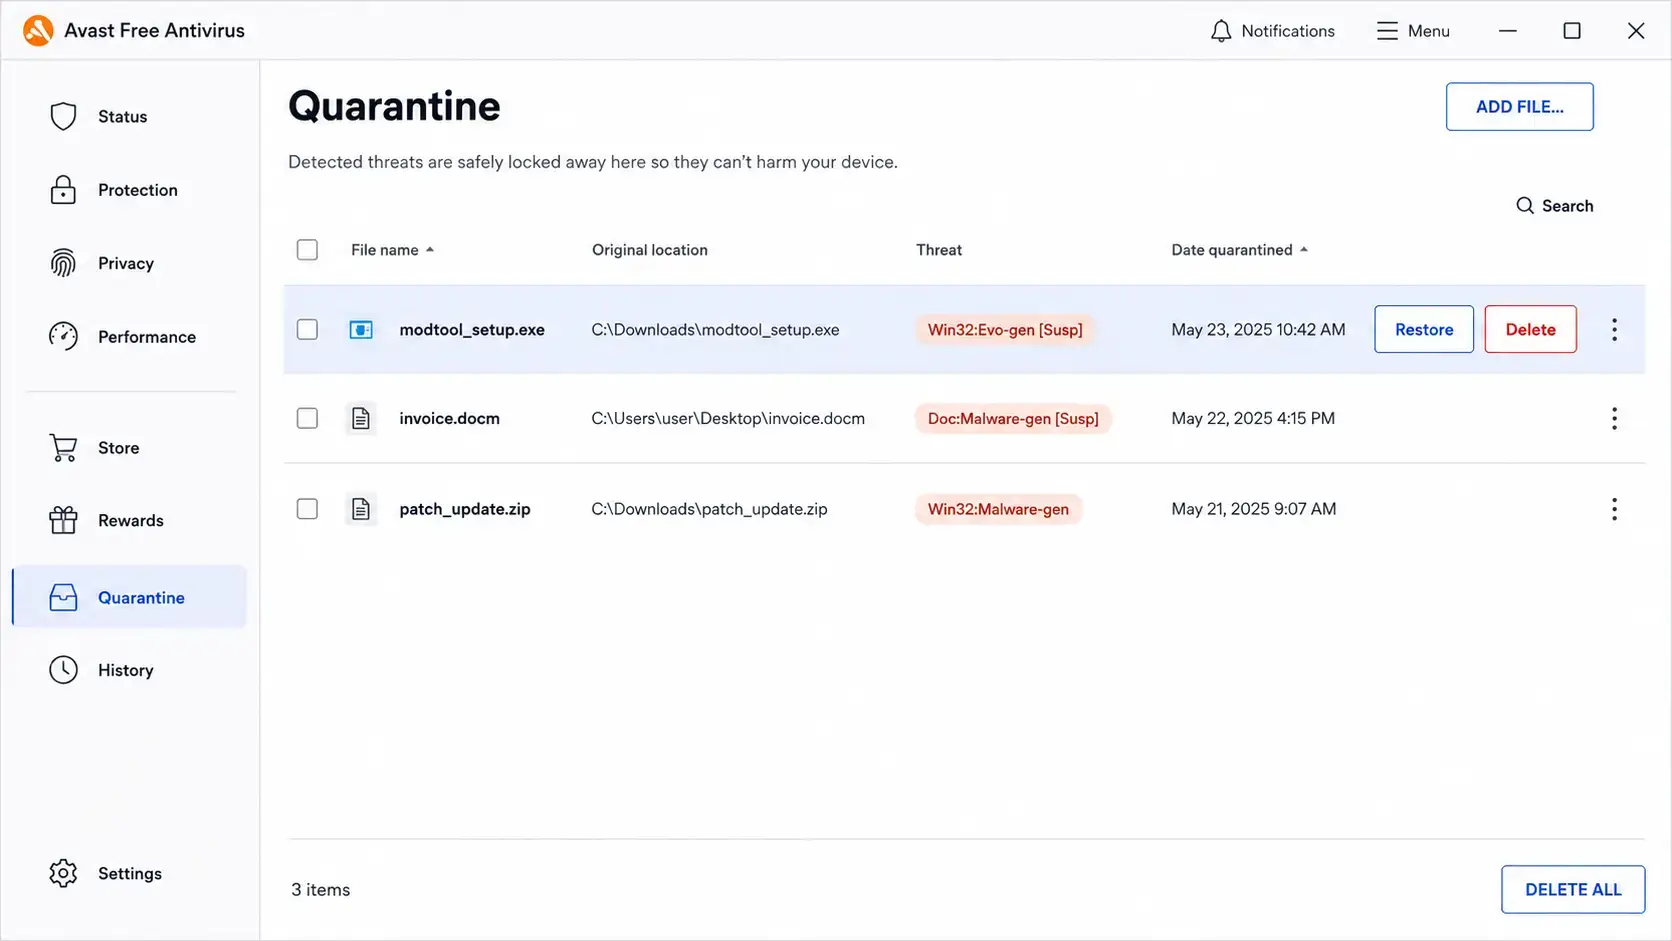The width and height of the screenshot is (1672, 941).
Task: Maximize the Avast window
Action: (x=1572, y=31)
